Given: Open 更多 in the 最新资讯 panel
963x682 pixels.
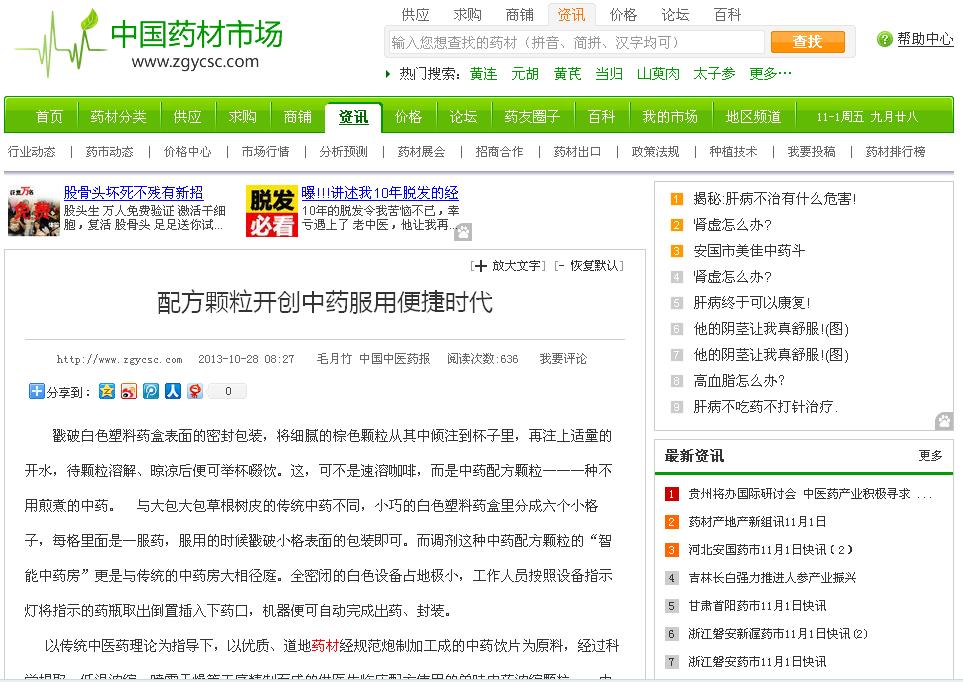Looking at the screenshot, I should pos(931,455).
